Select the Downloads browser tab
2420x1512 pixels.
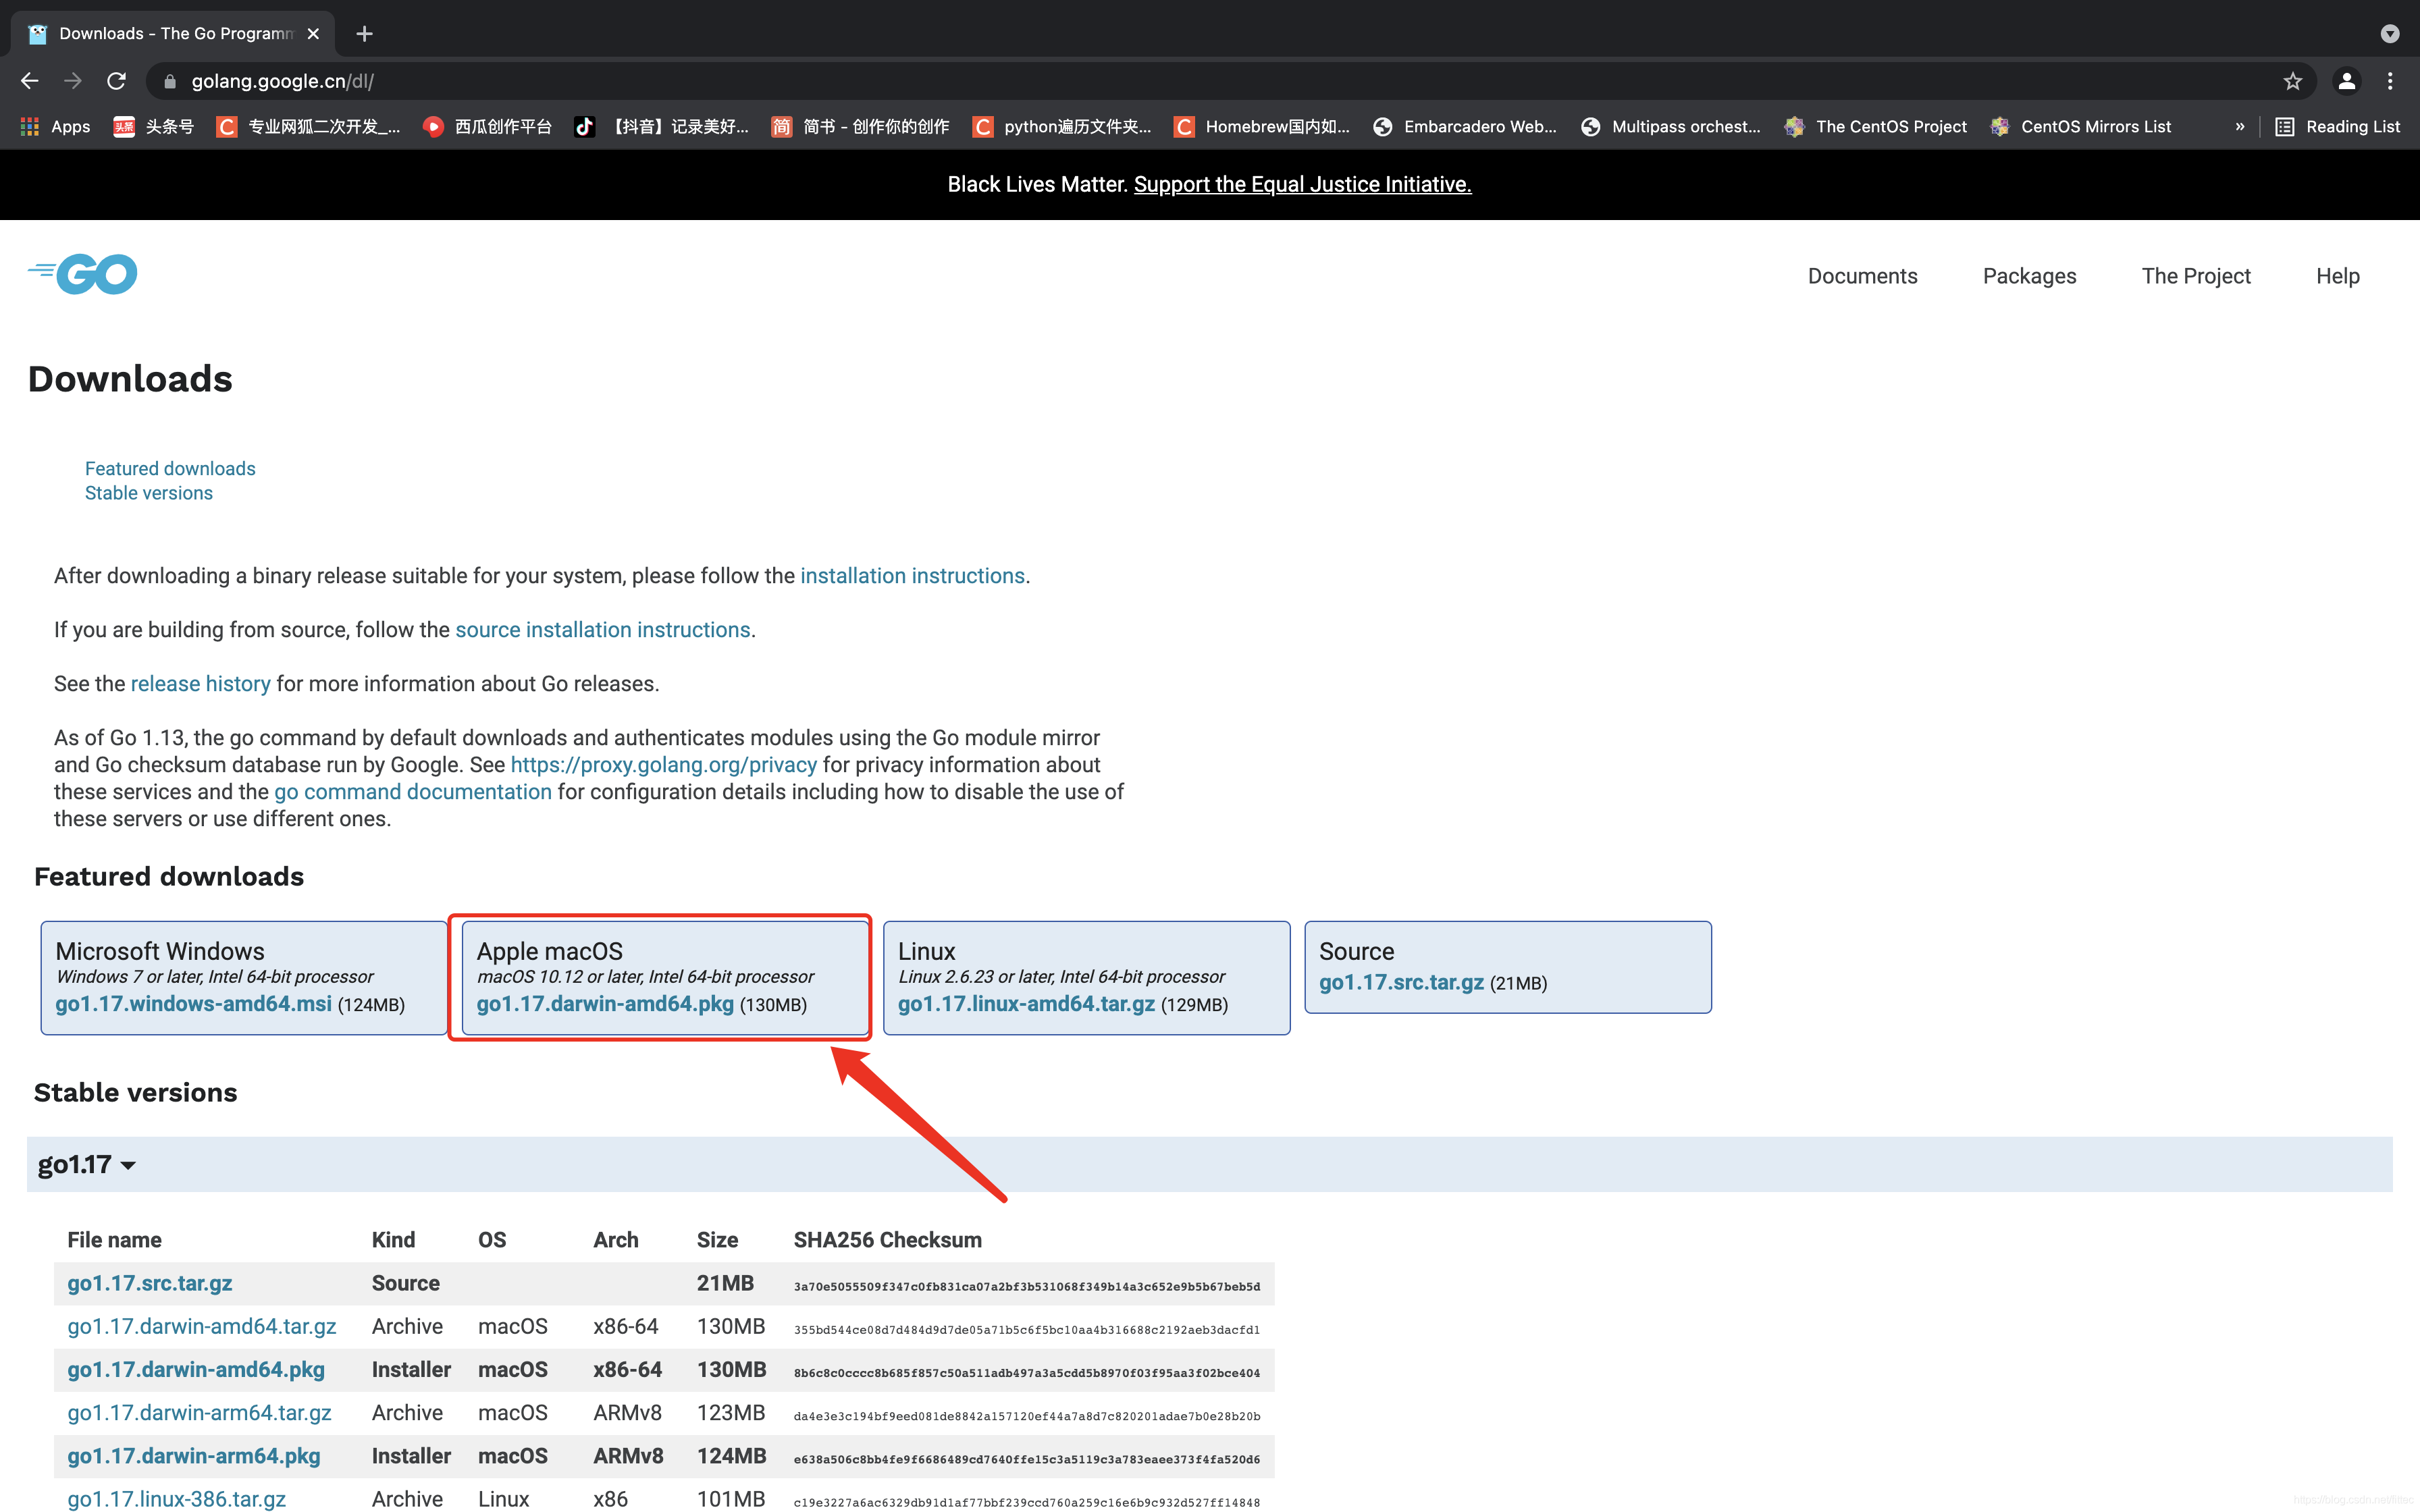point(173,34)
